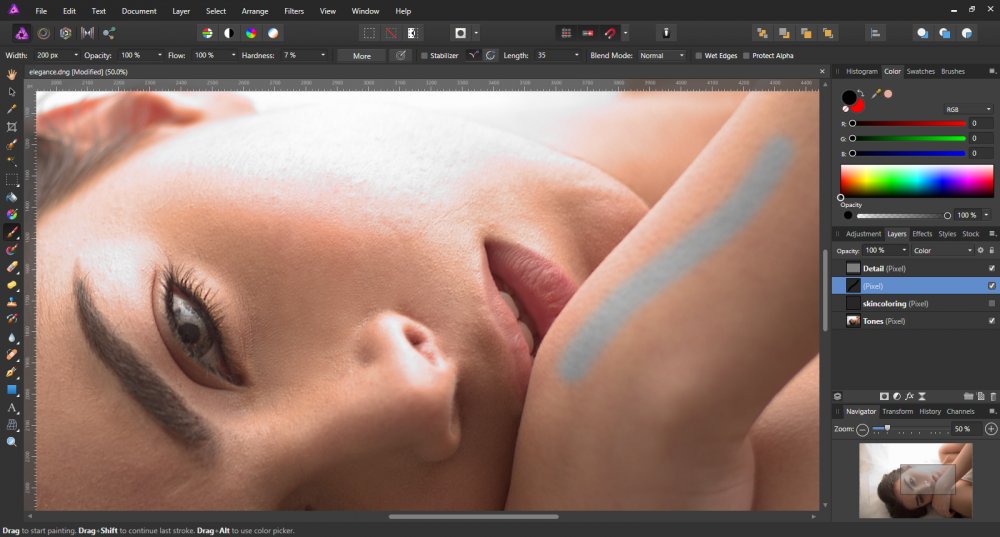Open the Filters menu
This screenshot has height=537, width=1000.
294,11
